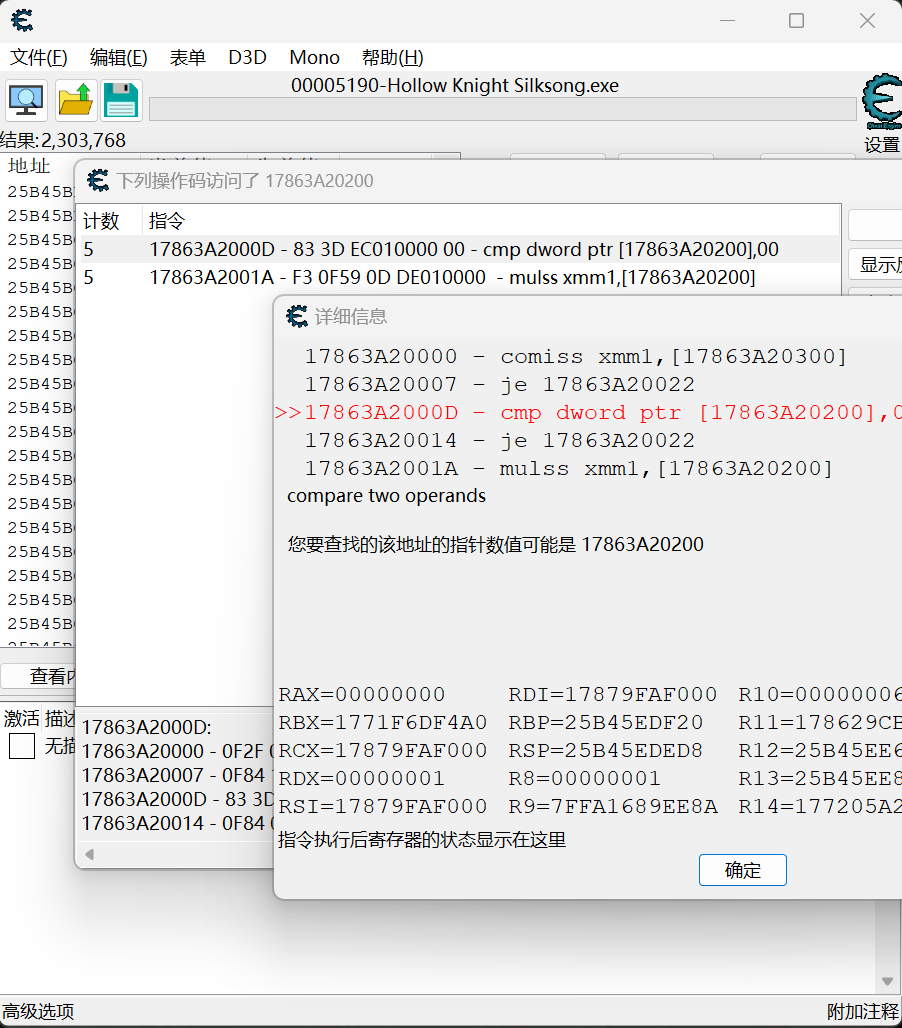This screenshot has width=902, height=1028.
Task: Select the mulss xmm1 instruction row
Action: [x=459, y=277]
